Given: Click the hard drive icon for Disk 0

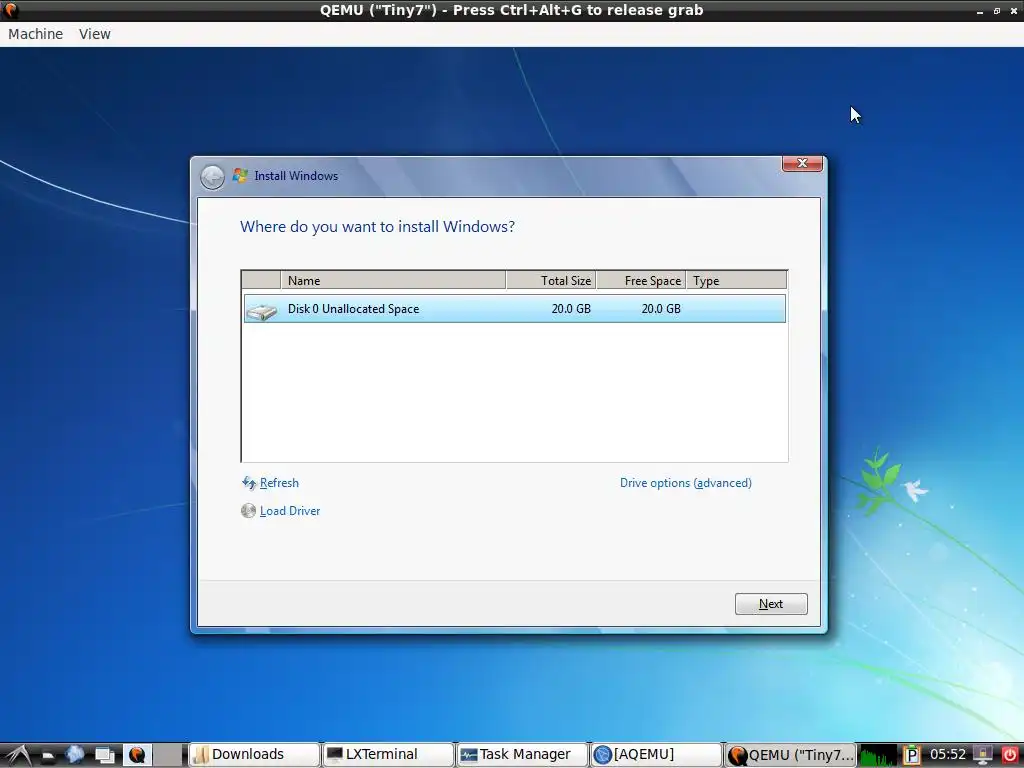Looking at the screenshot, I should pos(262,311).
